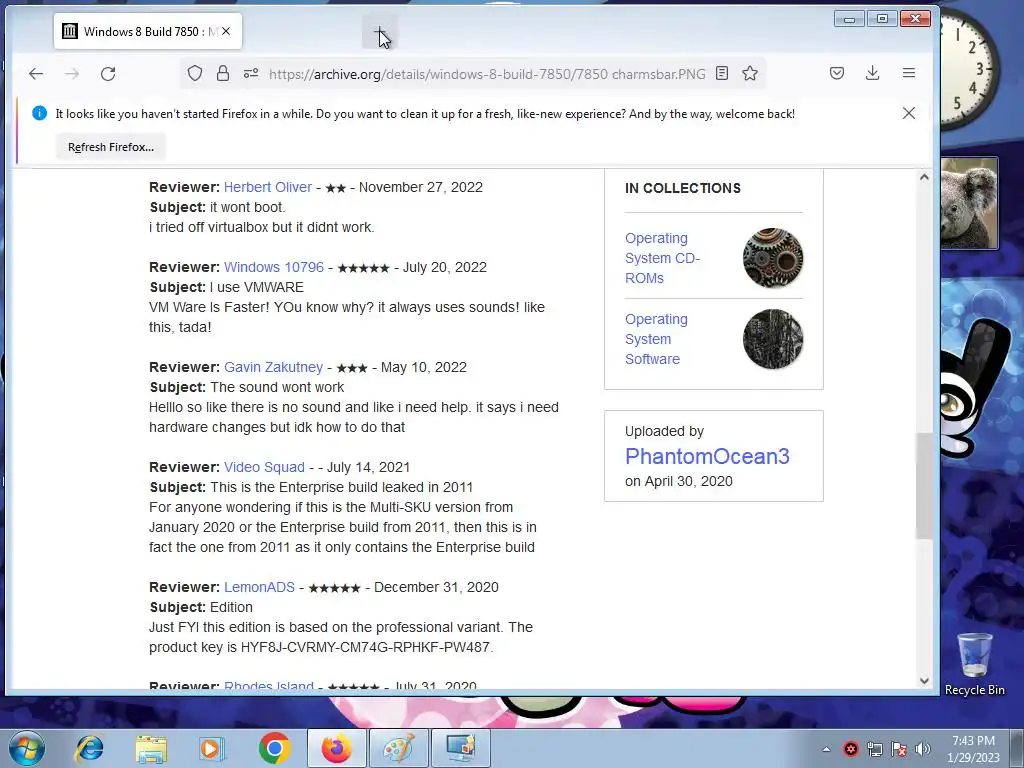This screenshot has height=768, width=1024.
Task: Click the review date 'November 27, 2022'
Action: pyautogui.click(x=421, y=187)
